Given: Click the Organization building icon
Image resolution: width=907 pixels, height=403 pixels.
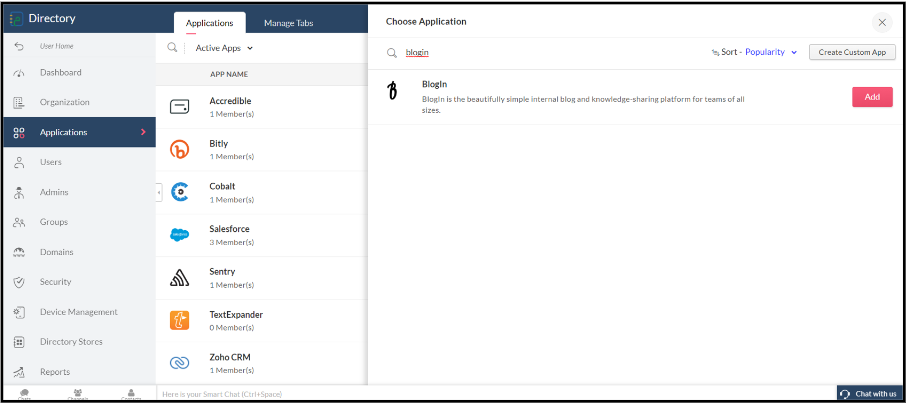Looking at the screenshot, I should [x=19, y=102].
